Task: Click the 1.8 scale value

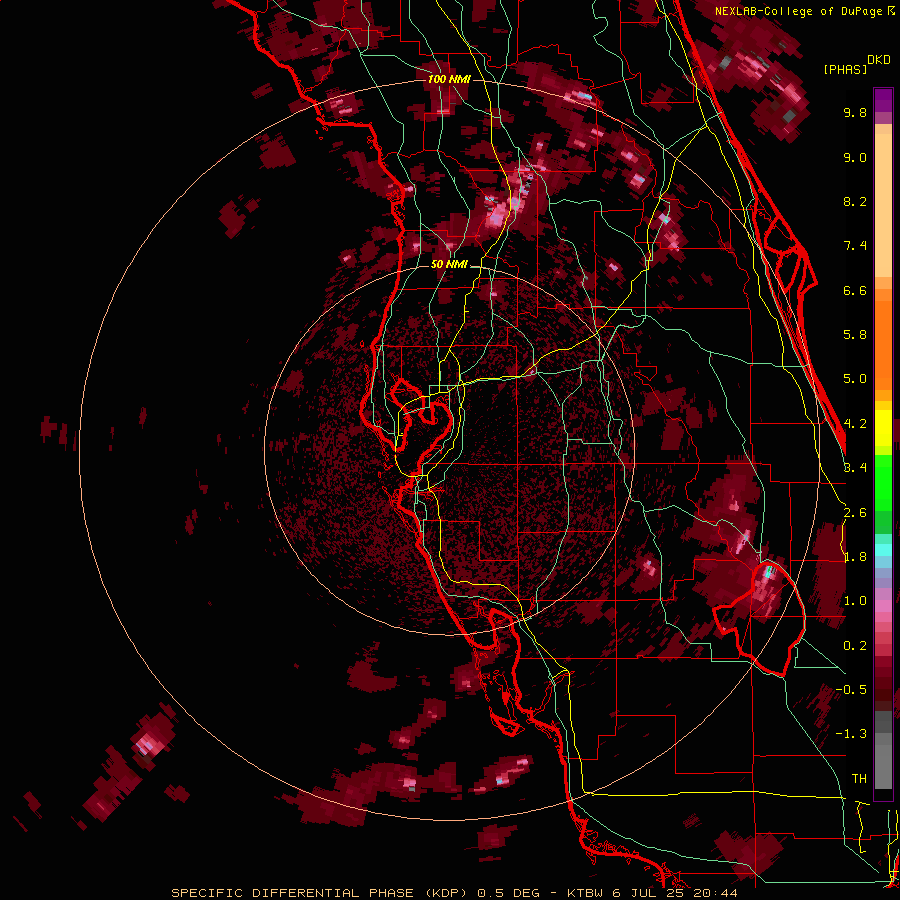Action: tap(855, 557)
